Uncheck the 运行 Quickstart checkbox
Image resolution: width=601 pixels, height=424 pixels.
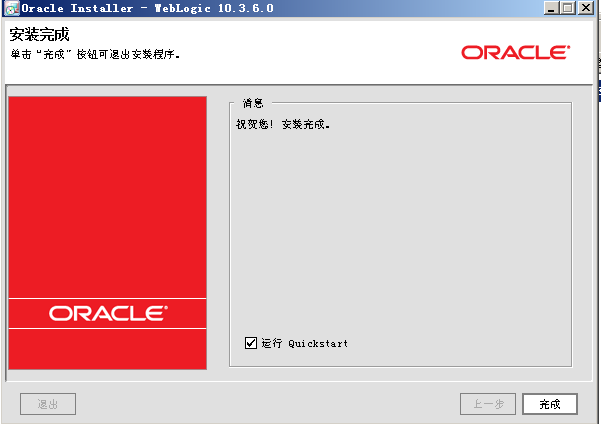pyautogui.click(x=251, y=343)
